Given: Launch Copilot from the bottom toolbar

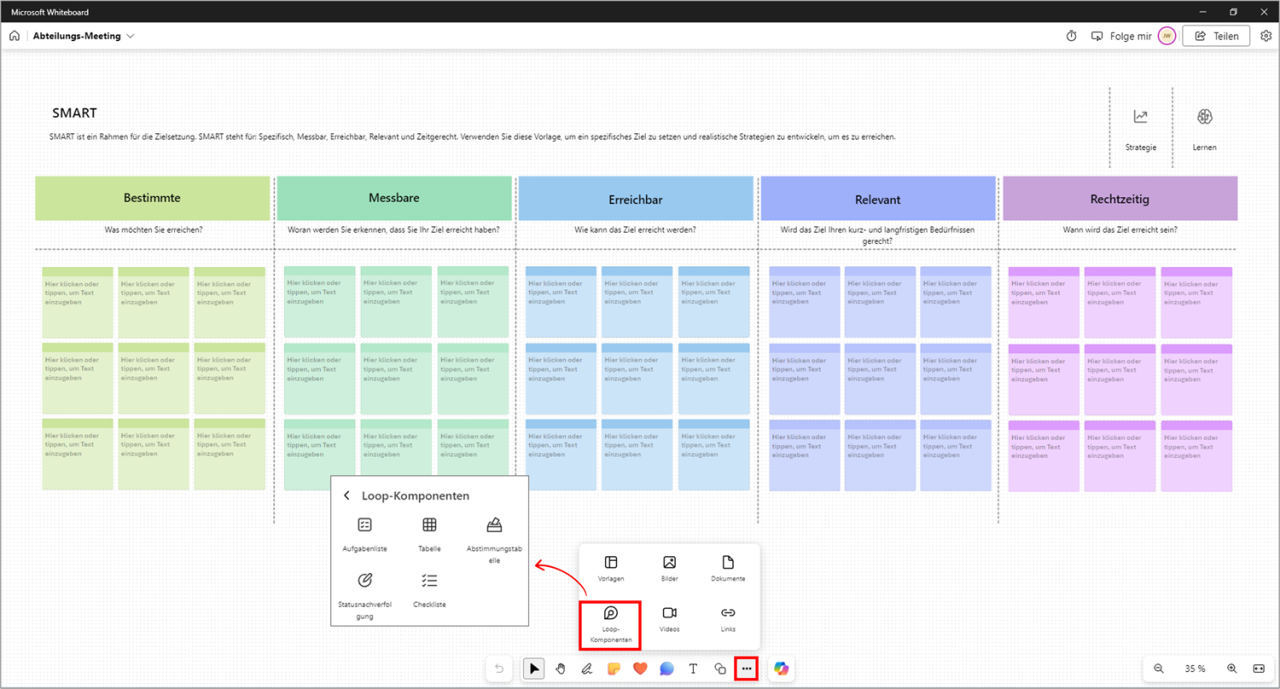Looking at the screenshot, I should pos(781,669).
